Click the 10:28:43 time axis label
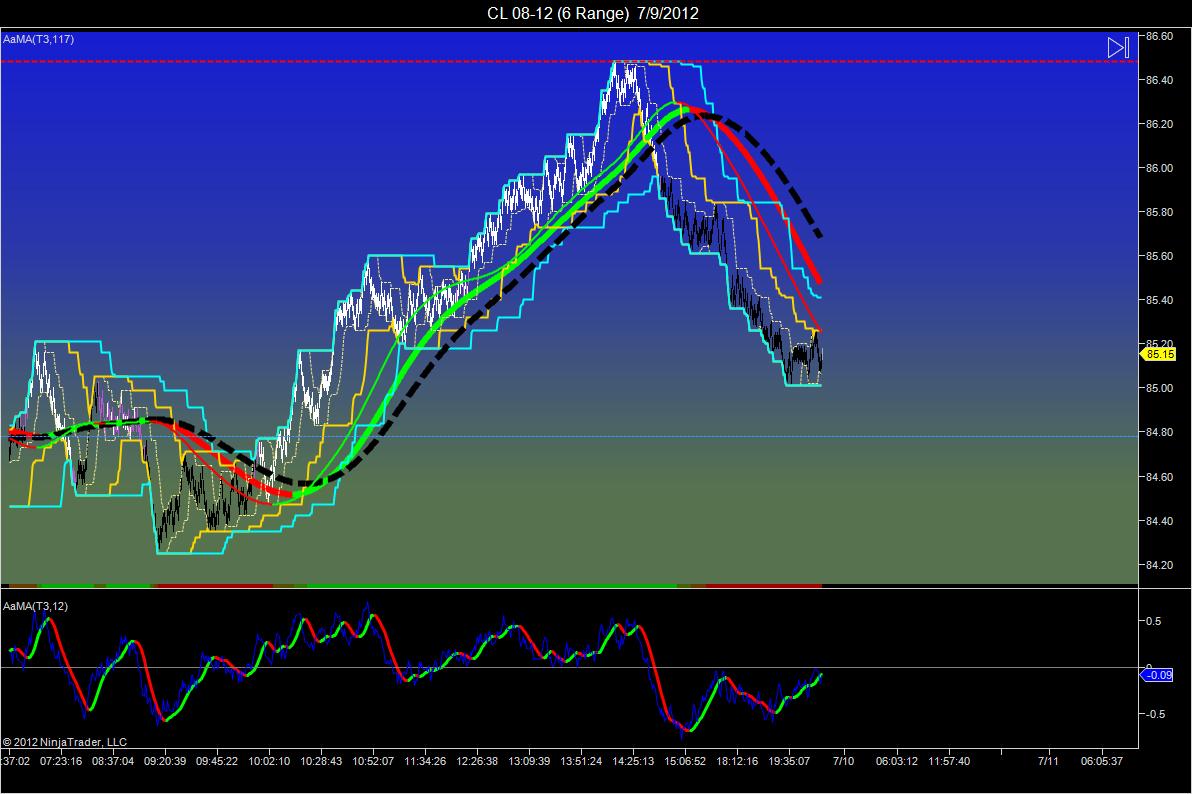The height and width of the screenshot is (794, 1192). pyautogui.click(x=321, y=761)
